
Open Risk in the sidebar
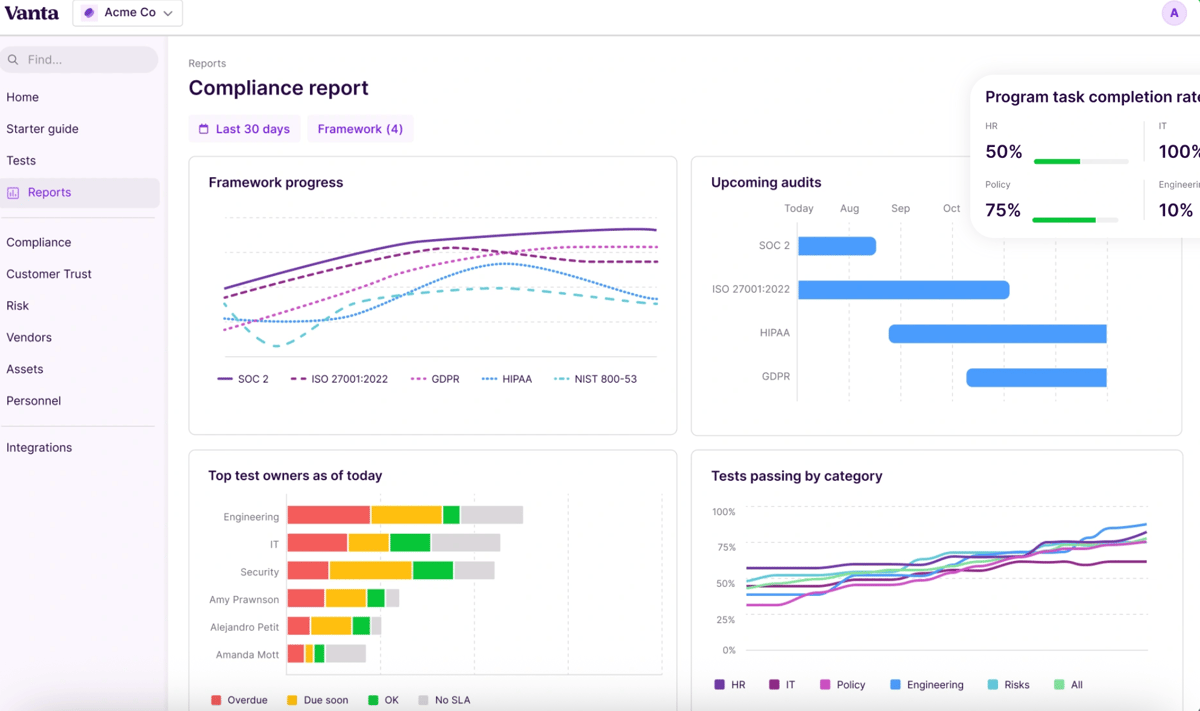point(17,306)
